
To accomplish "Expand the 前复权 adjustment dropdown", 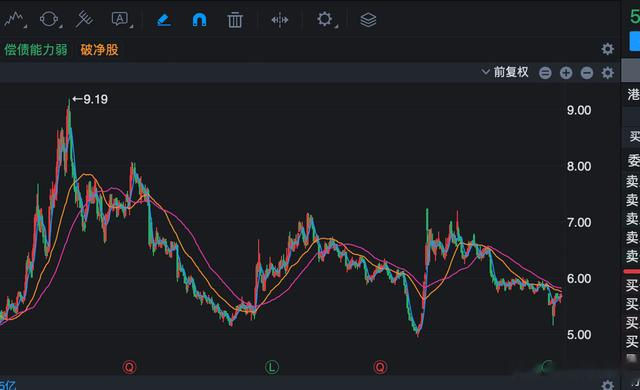I will pos(505,72).
